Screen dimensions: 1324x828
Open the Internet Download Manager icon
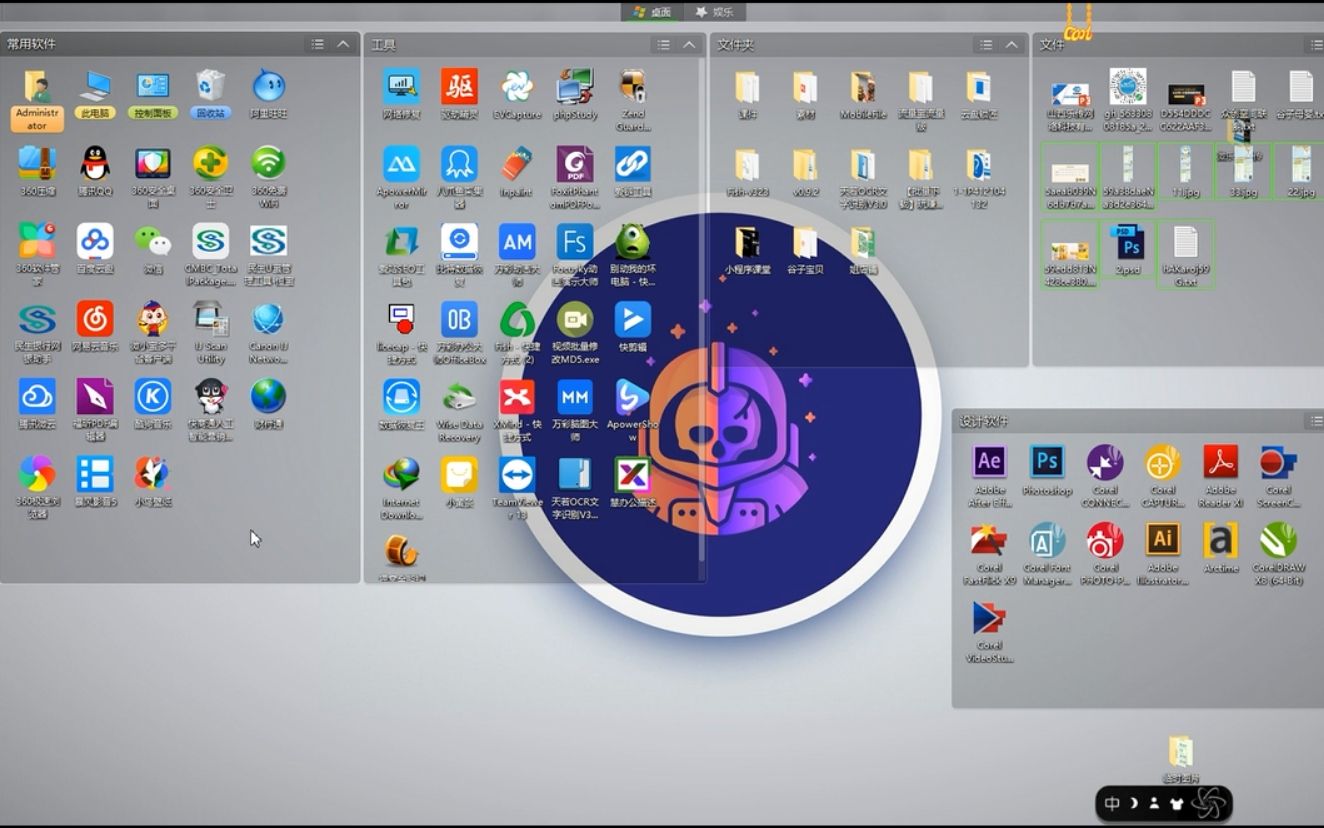click(x=402, y=475)
